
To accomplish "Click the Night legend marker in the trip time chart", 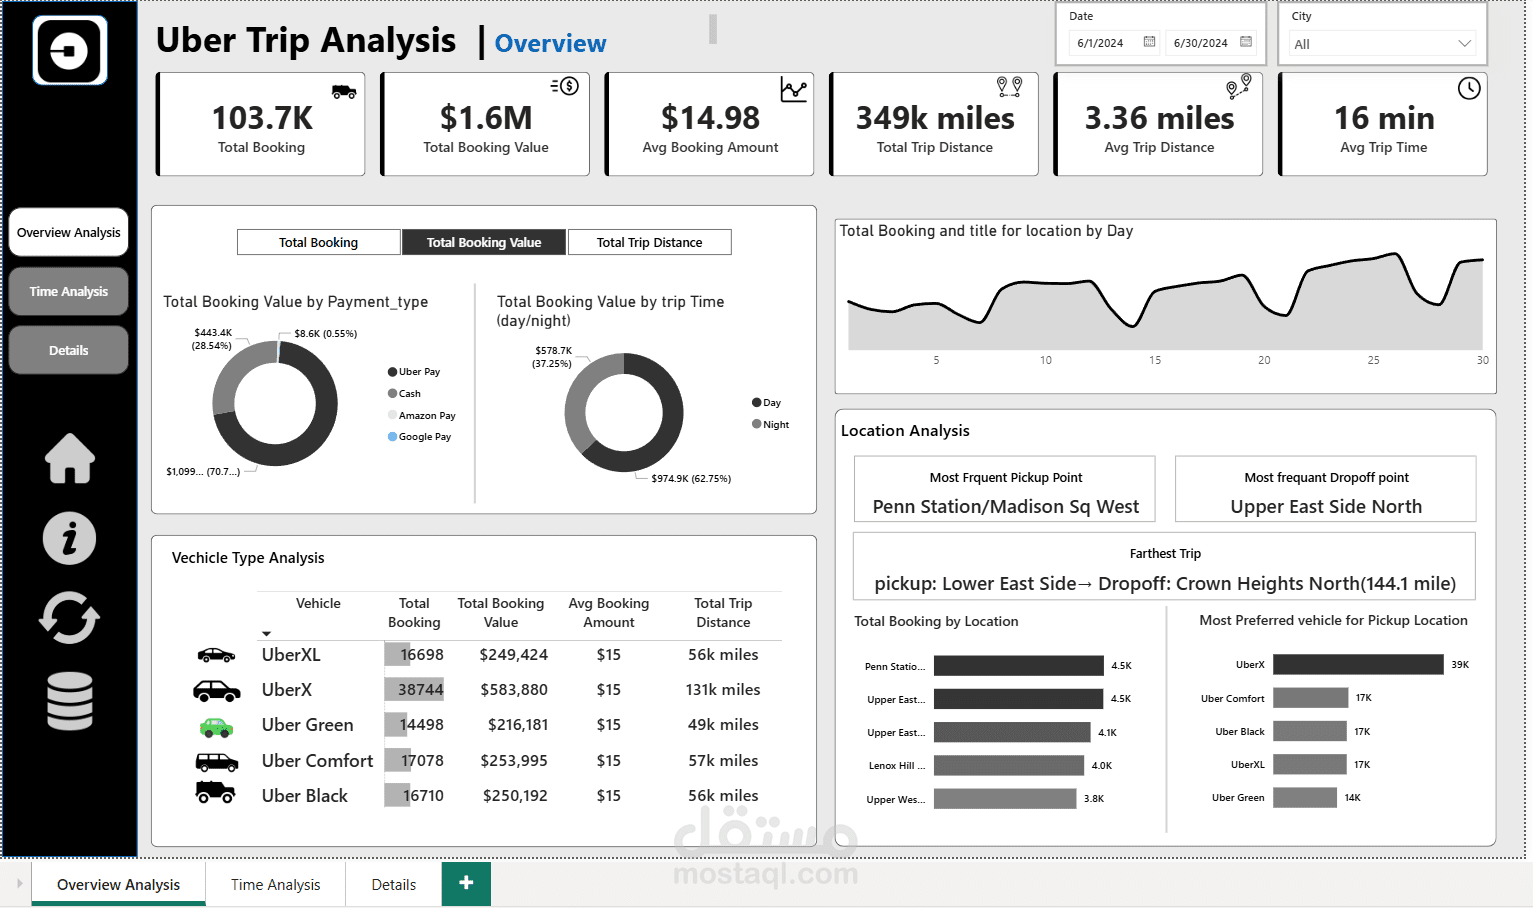I will tap(757, 425).
